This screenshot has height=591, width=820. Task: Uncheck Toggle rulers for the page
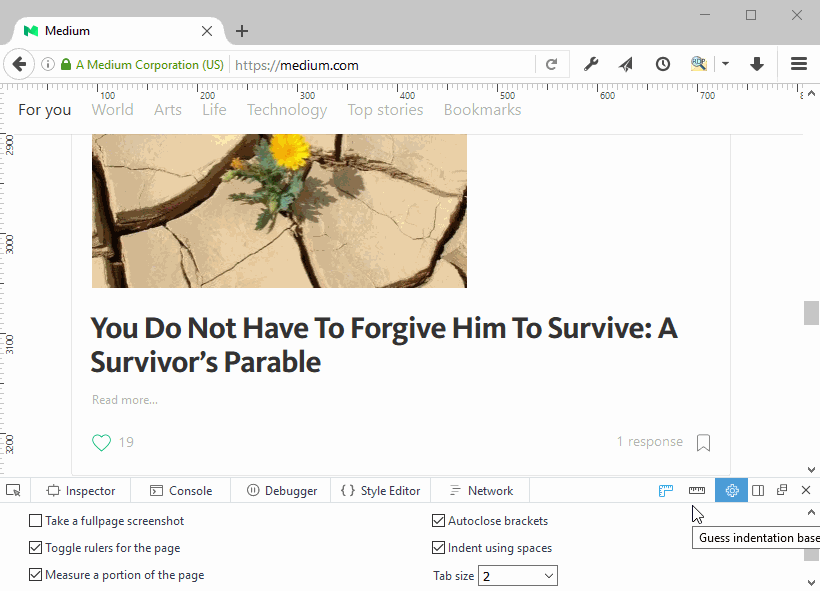(x=36, y=548)
